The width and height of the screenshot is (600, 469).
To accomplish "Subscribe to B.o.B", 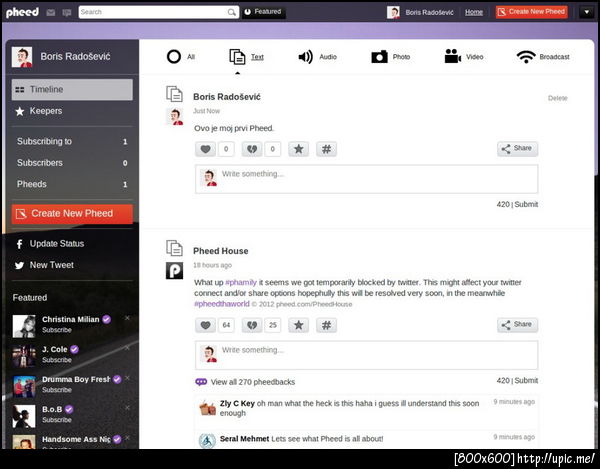I will (x=57, y=420).
